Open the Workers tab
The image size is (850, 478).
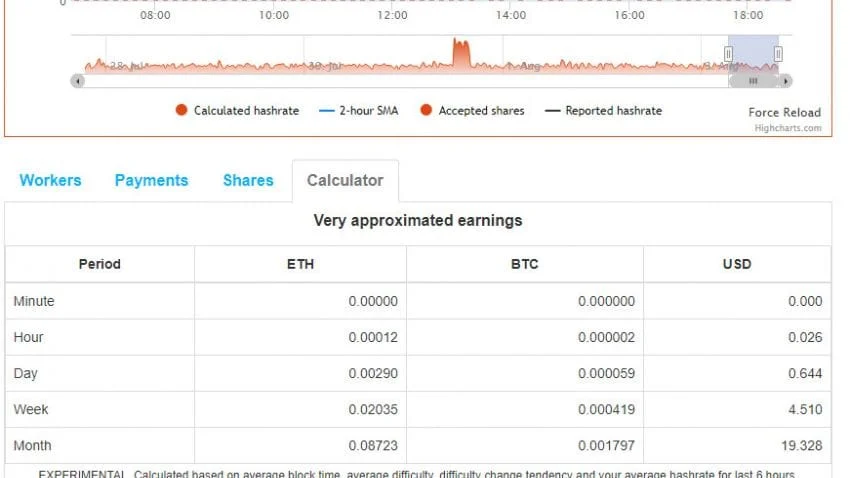(x=50, y=180)
